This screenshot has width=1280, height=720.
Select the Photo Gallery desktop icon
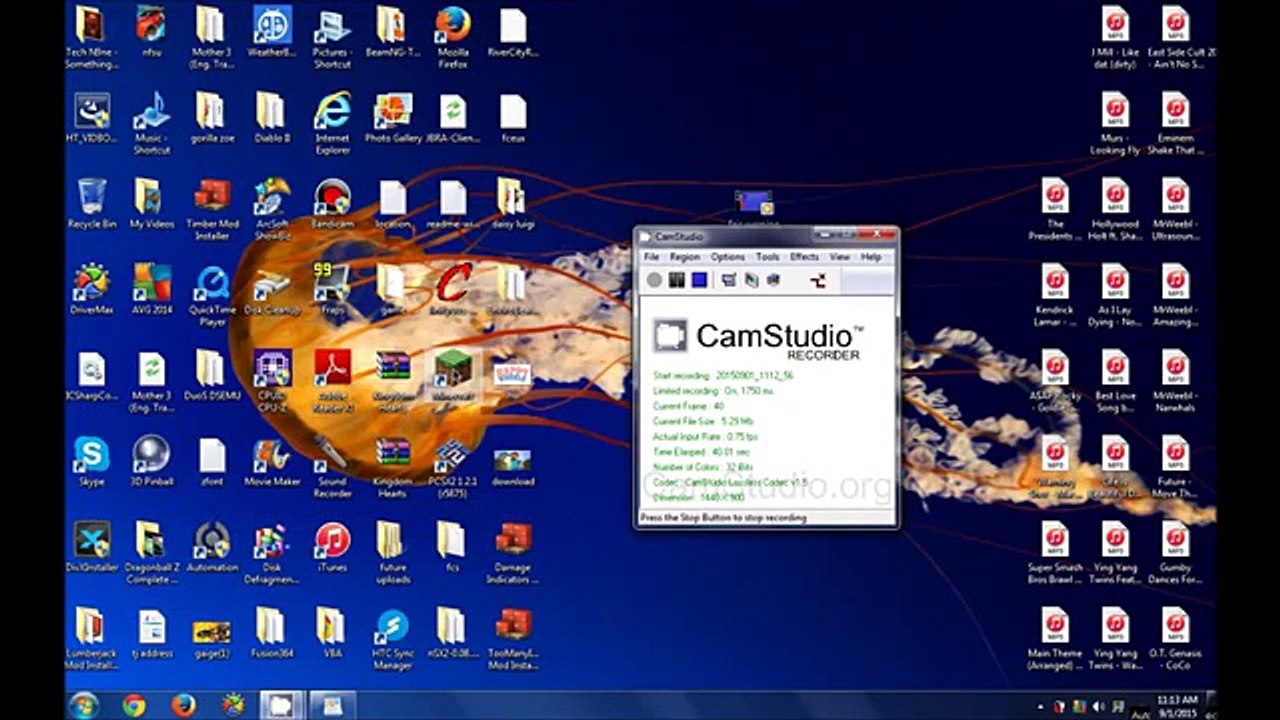(392, 118)
